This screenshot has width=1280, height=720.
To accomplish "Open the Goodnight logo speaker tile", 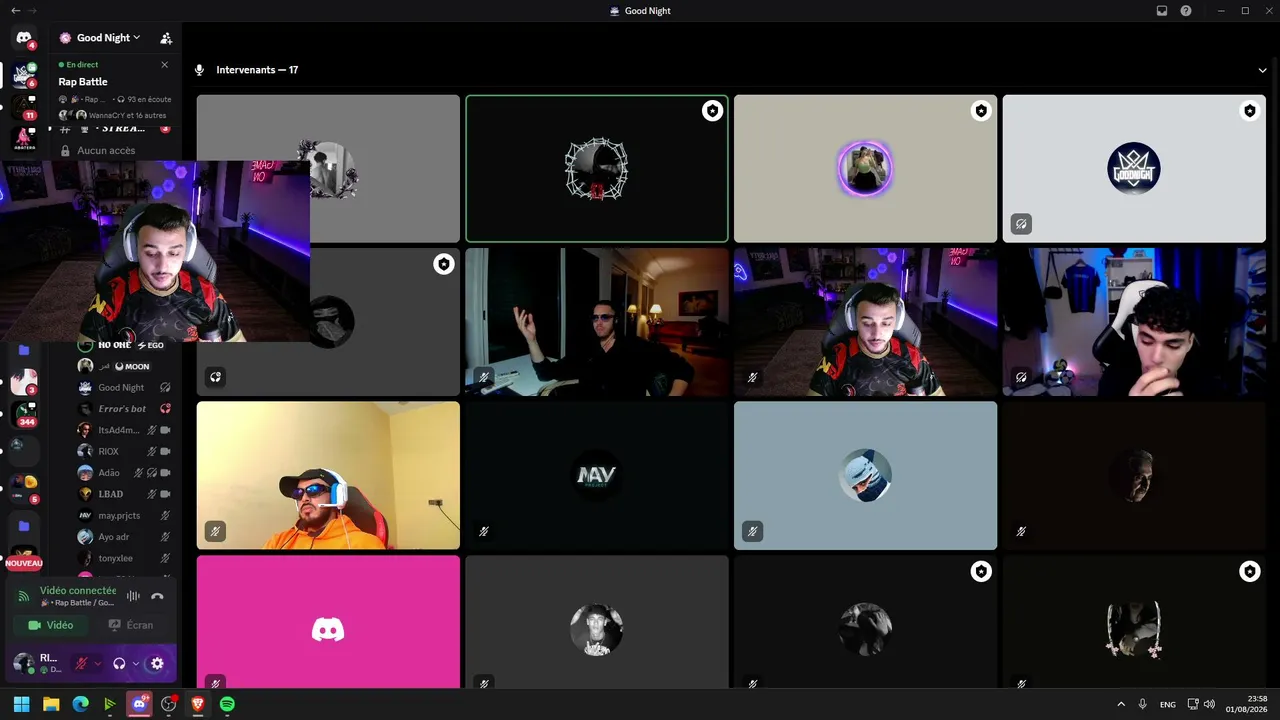I will (1134, 169).
